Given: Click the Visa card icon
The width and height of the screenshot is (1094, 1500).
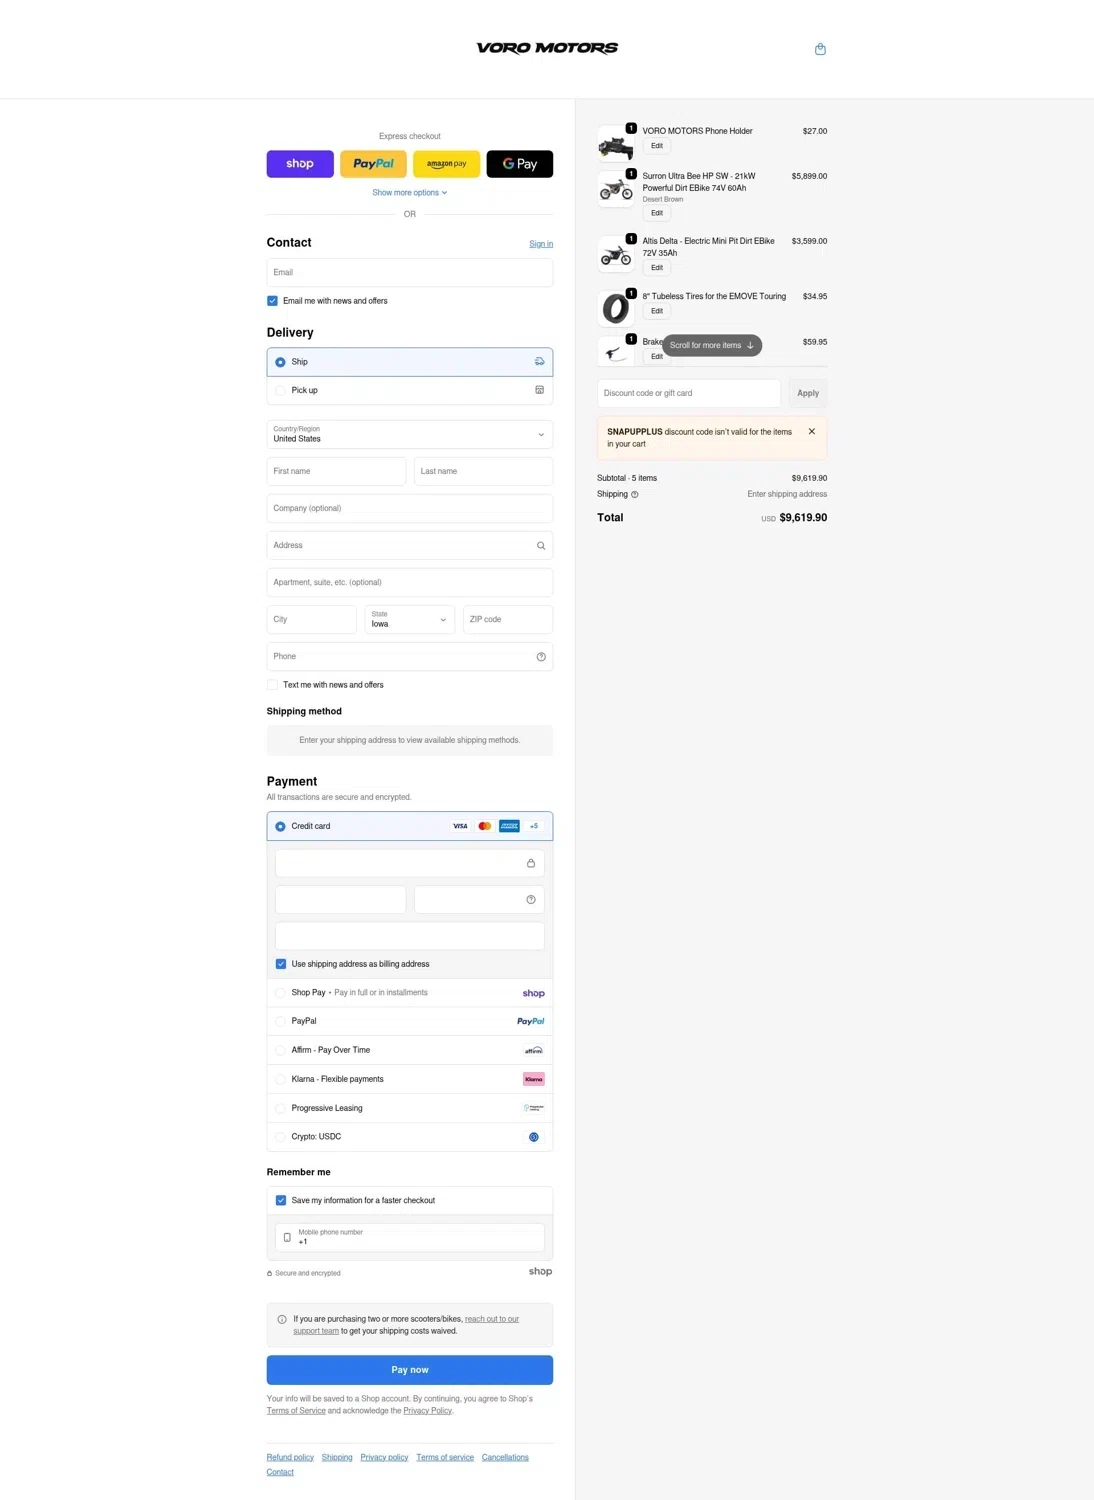Looking at the screenshot, I should (x=460, y=826).
